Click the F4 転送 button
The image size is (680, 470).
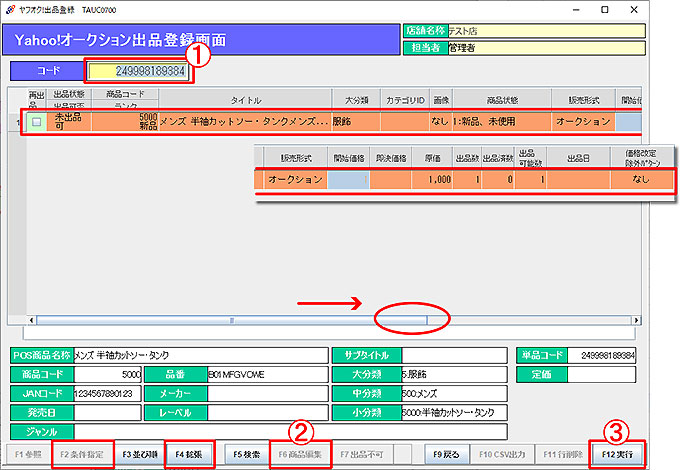(189, 454)
